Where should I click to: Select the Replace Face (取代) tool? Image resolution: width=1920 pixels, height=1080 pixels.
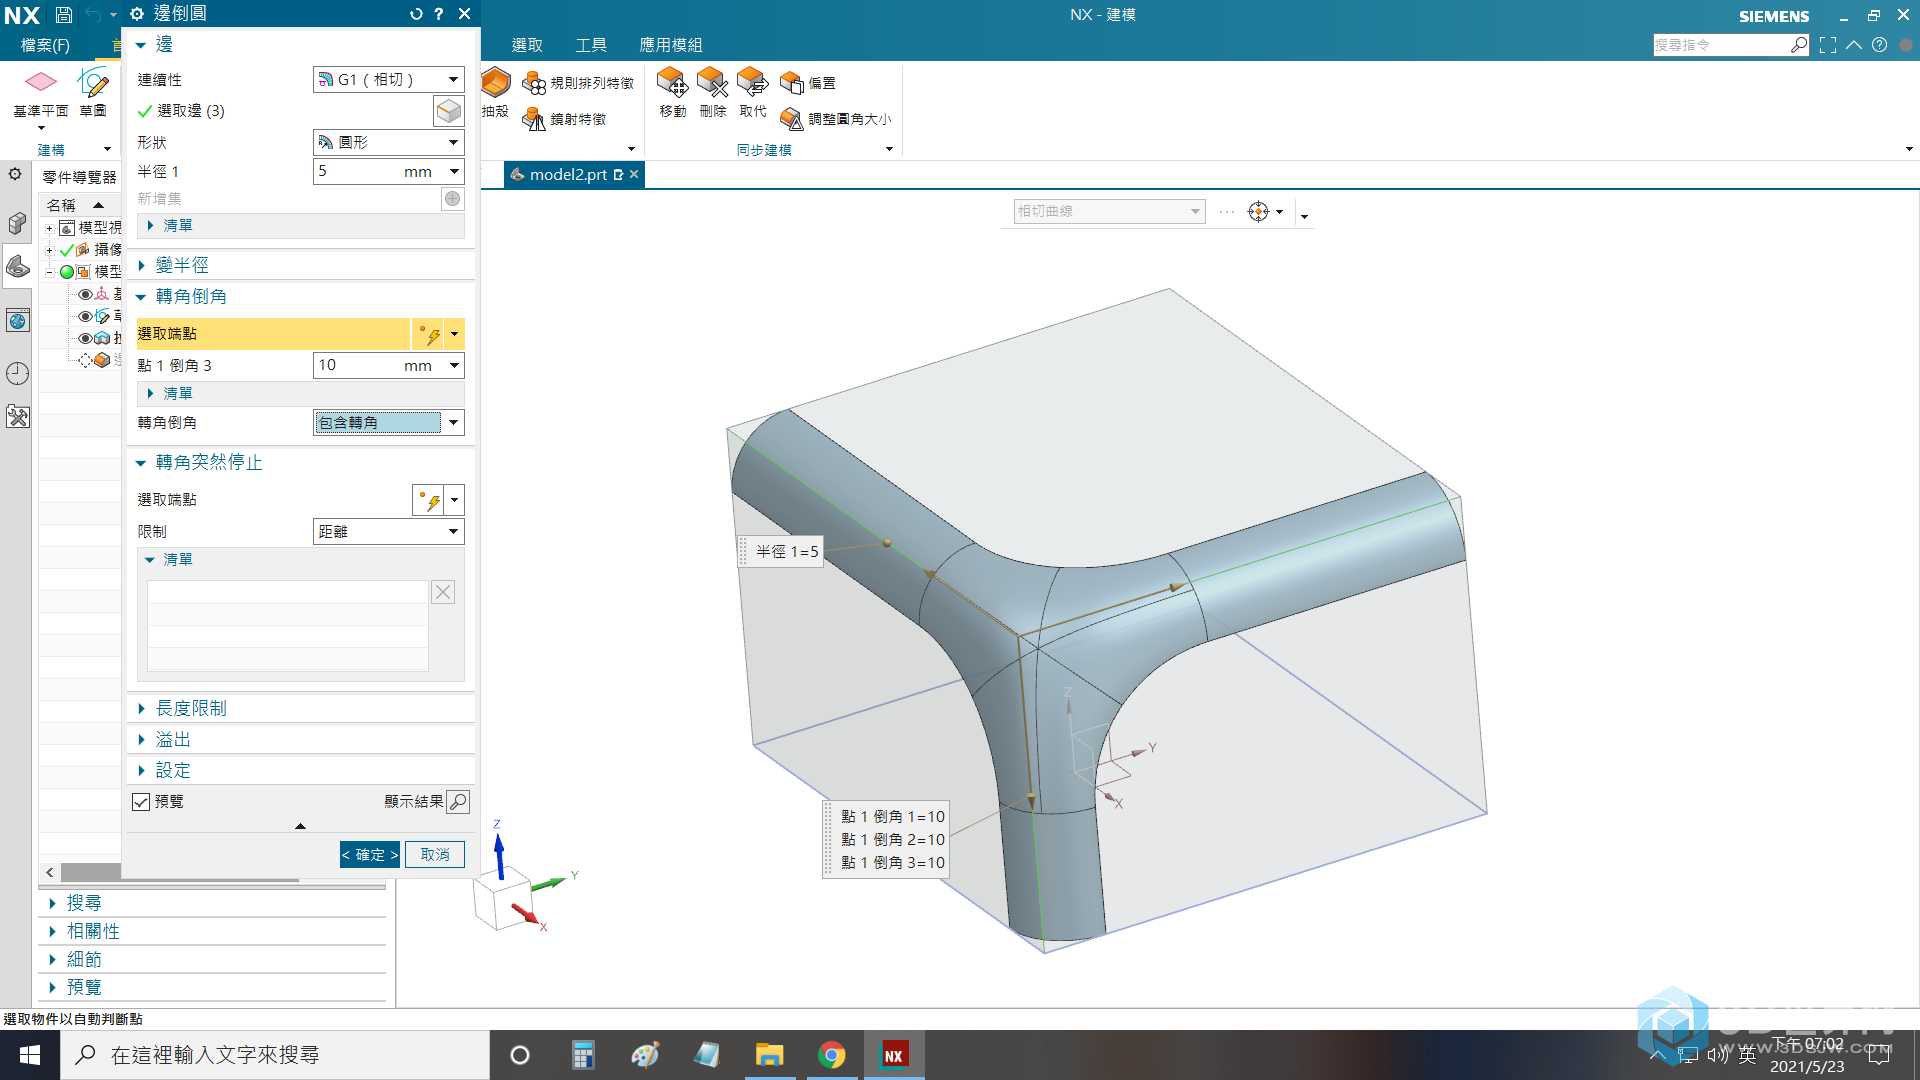(x=752, y=82)
